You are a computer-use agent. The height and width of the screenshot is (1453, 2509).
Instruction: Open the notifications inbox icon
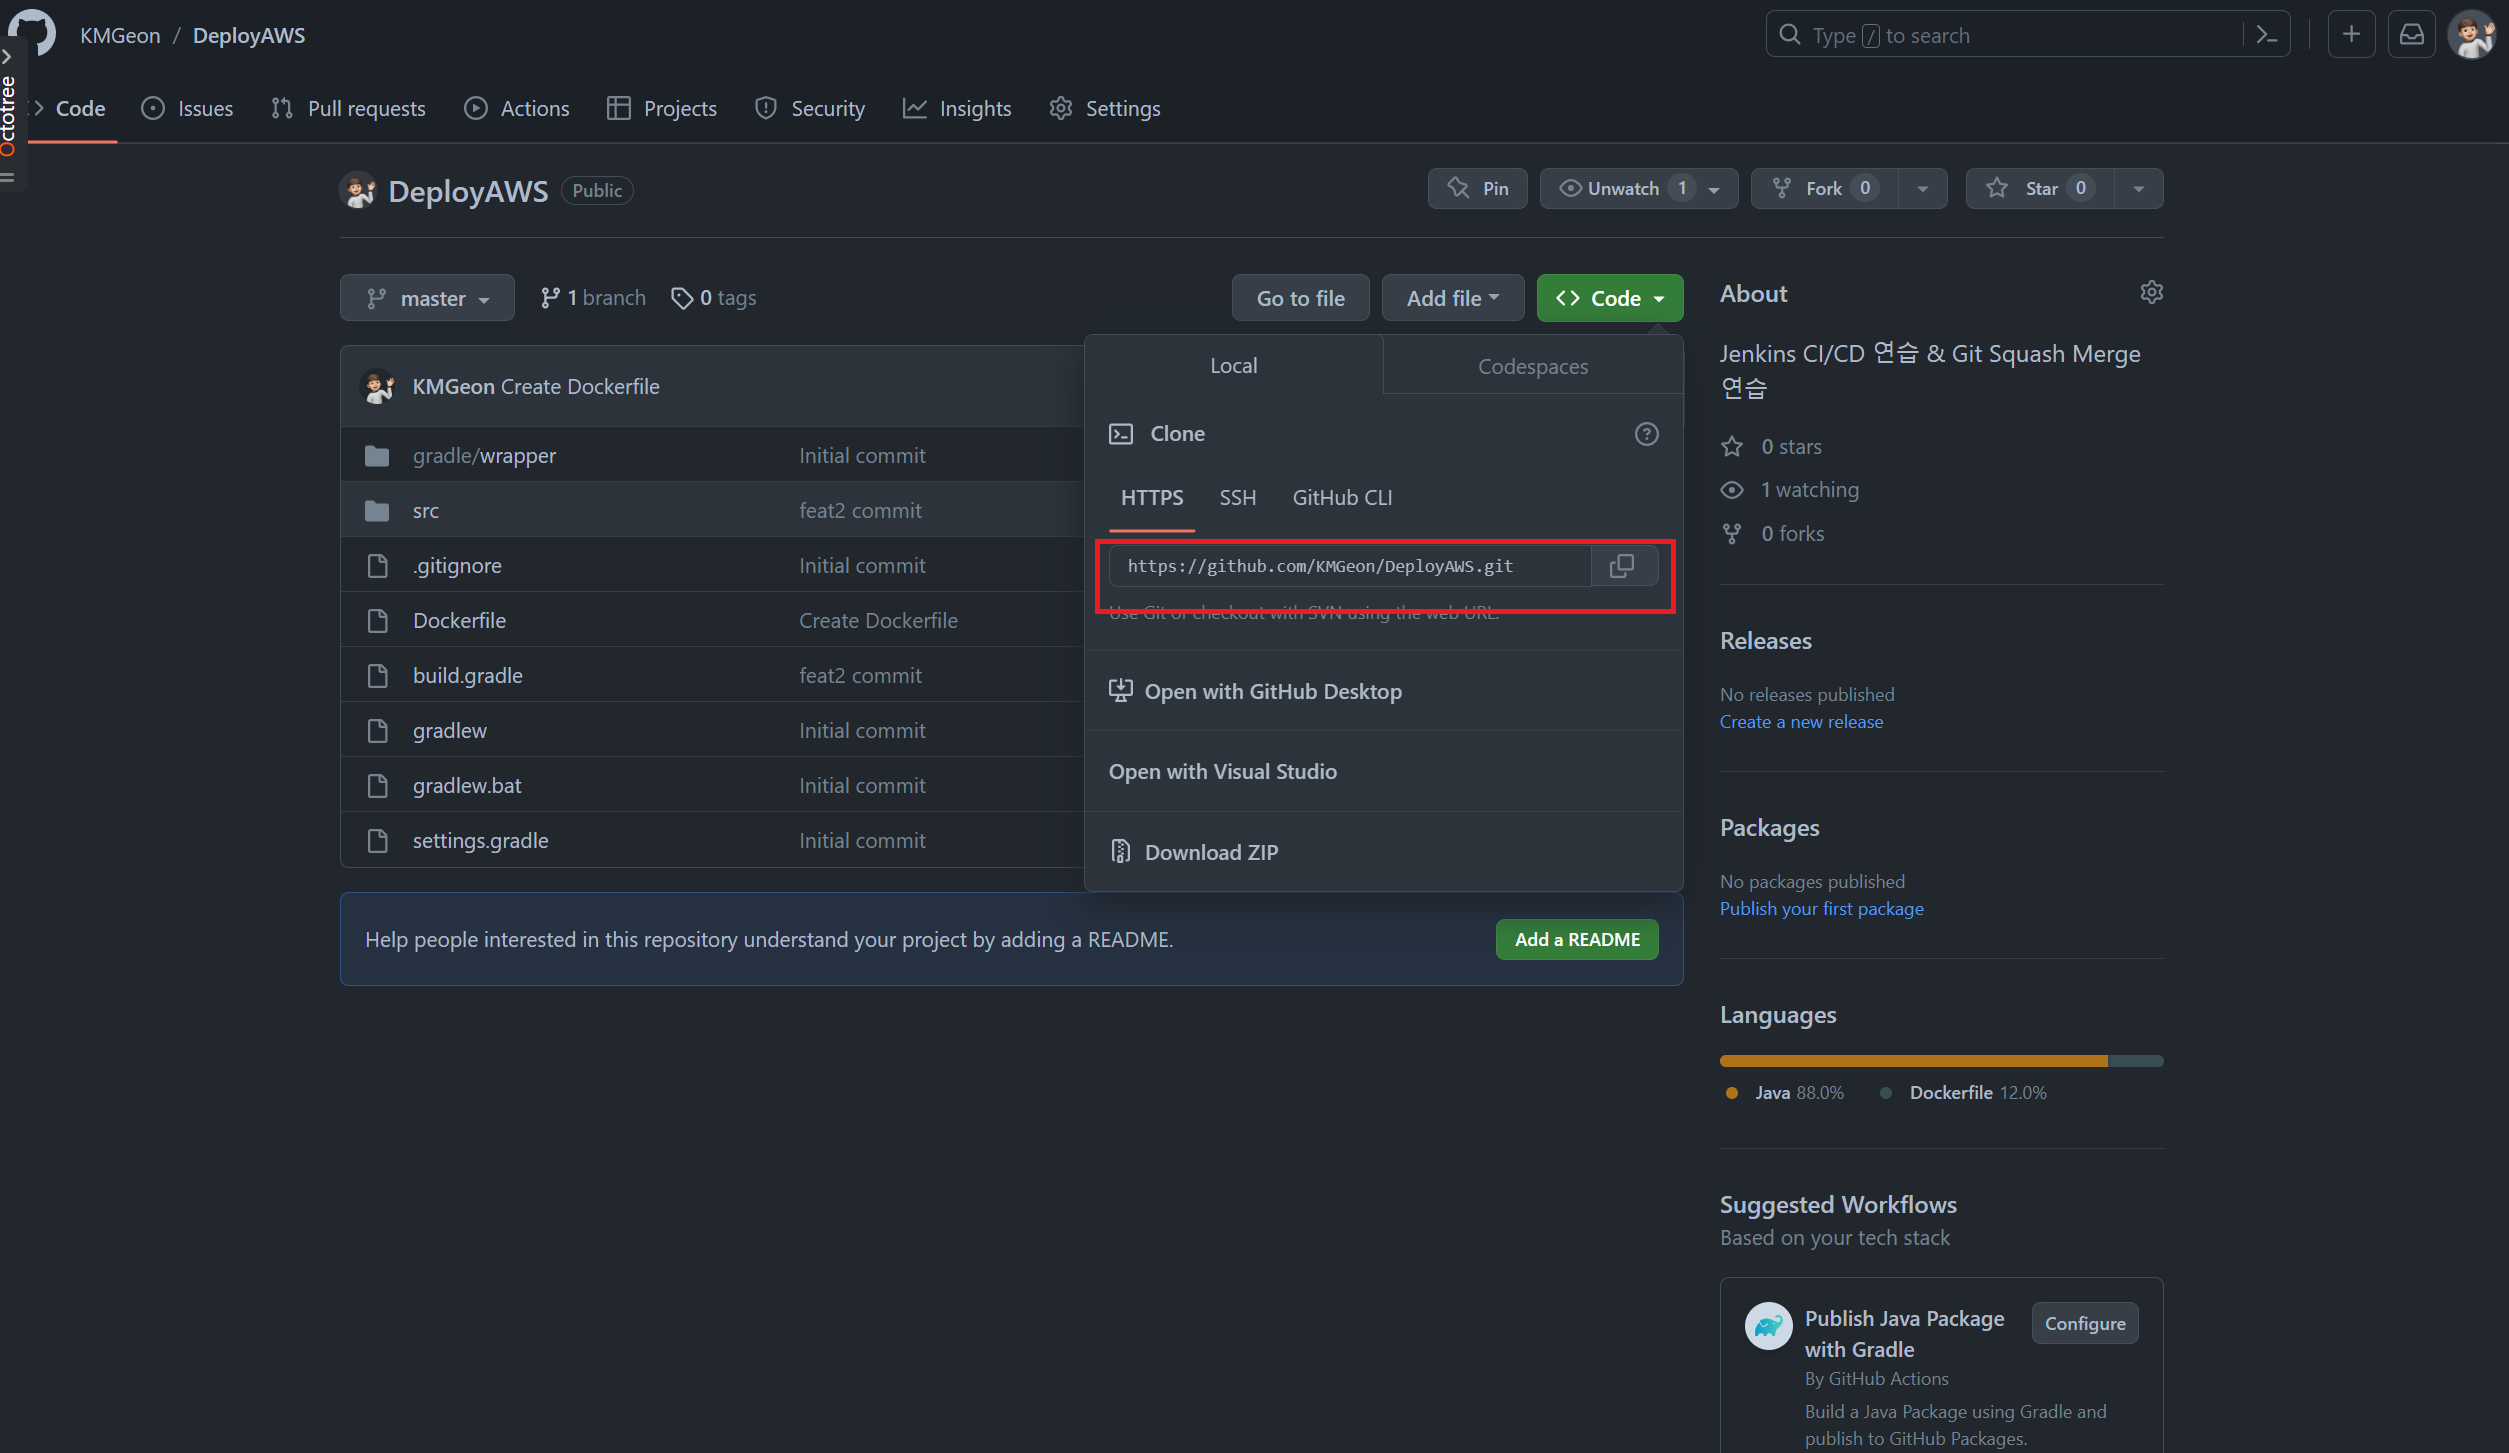click(x=2412, y=35)
